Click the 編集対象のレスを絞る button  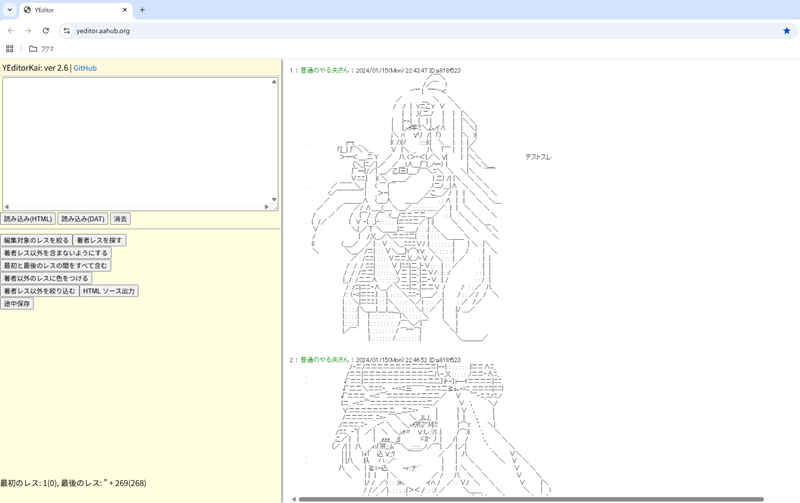pos(36,241)
